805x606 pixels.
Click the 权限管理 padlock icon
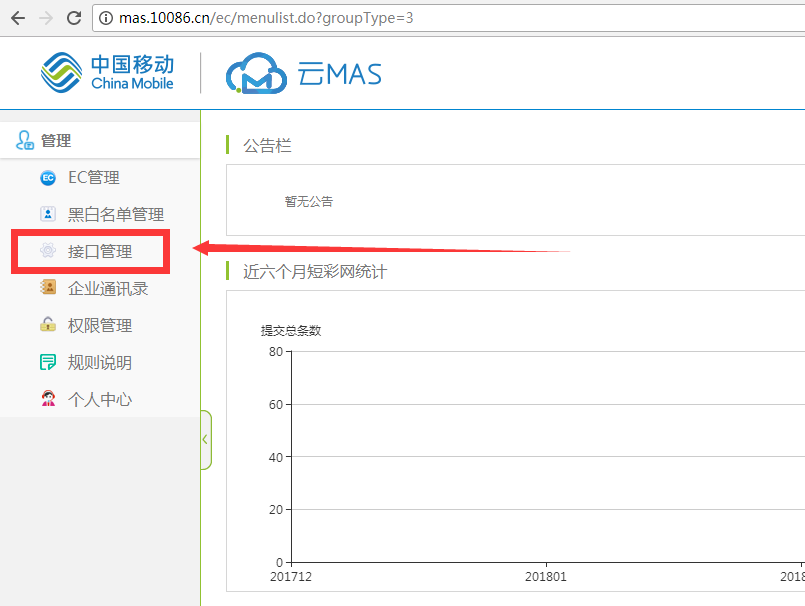point(47,325)
